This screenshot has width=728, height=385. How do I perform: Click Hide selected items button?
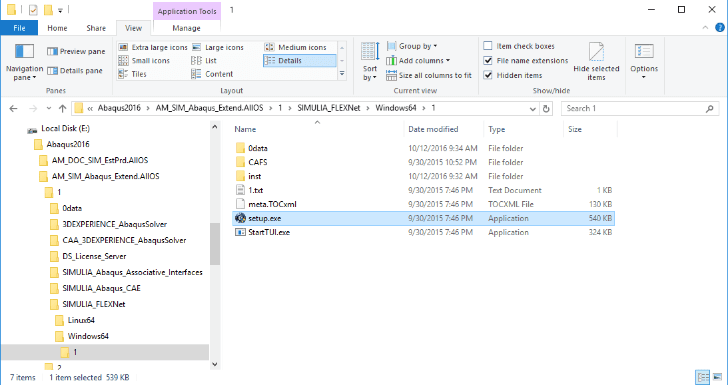coord(596,62)
